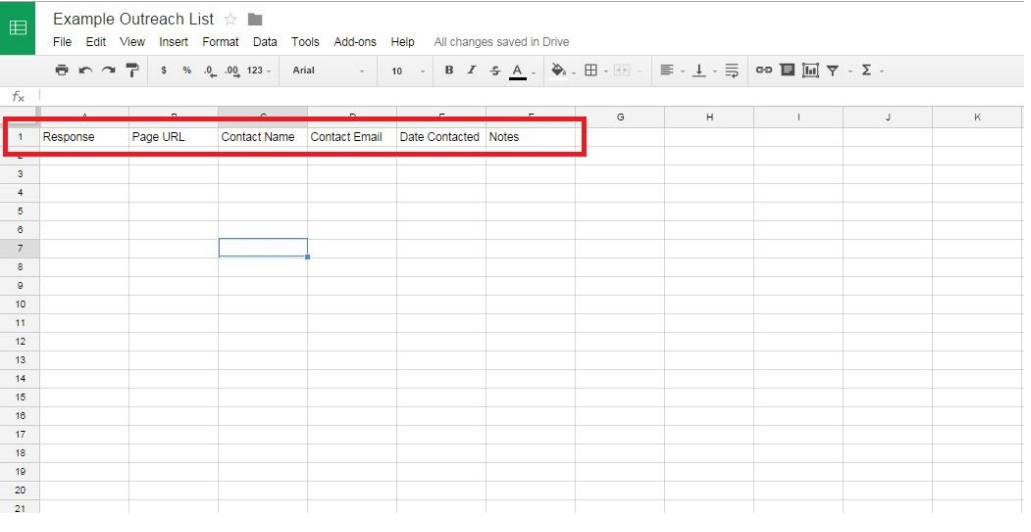Expand the font size 10 dropdown
1031x532 pixels.
tap(408, 71)
